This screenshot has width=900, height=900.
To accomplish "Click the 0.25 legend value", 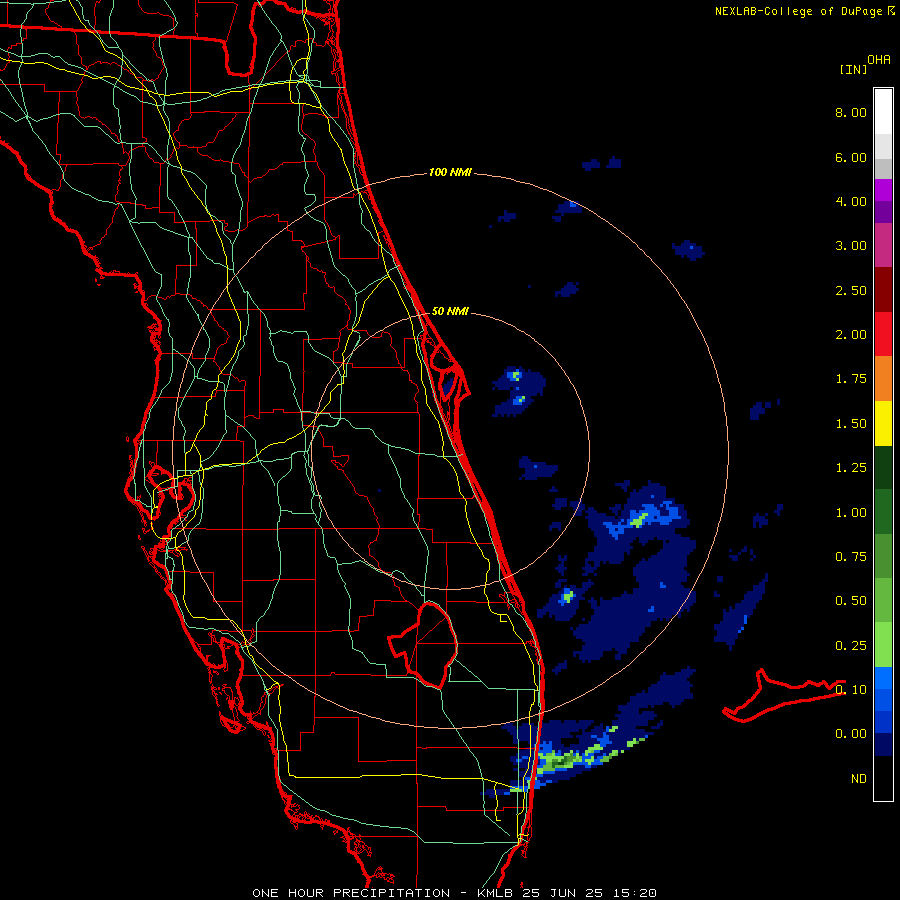I will tap(851, 646).
